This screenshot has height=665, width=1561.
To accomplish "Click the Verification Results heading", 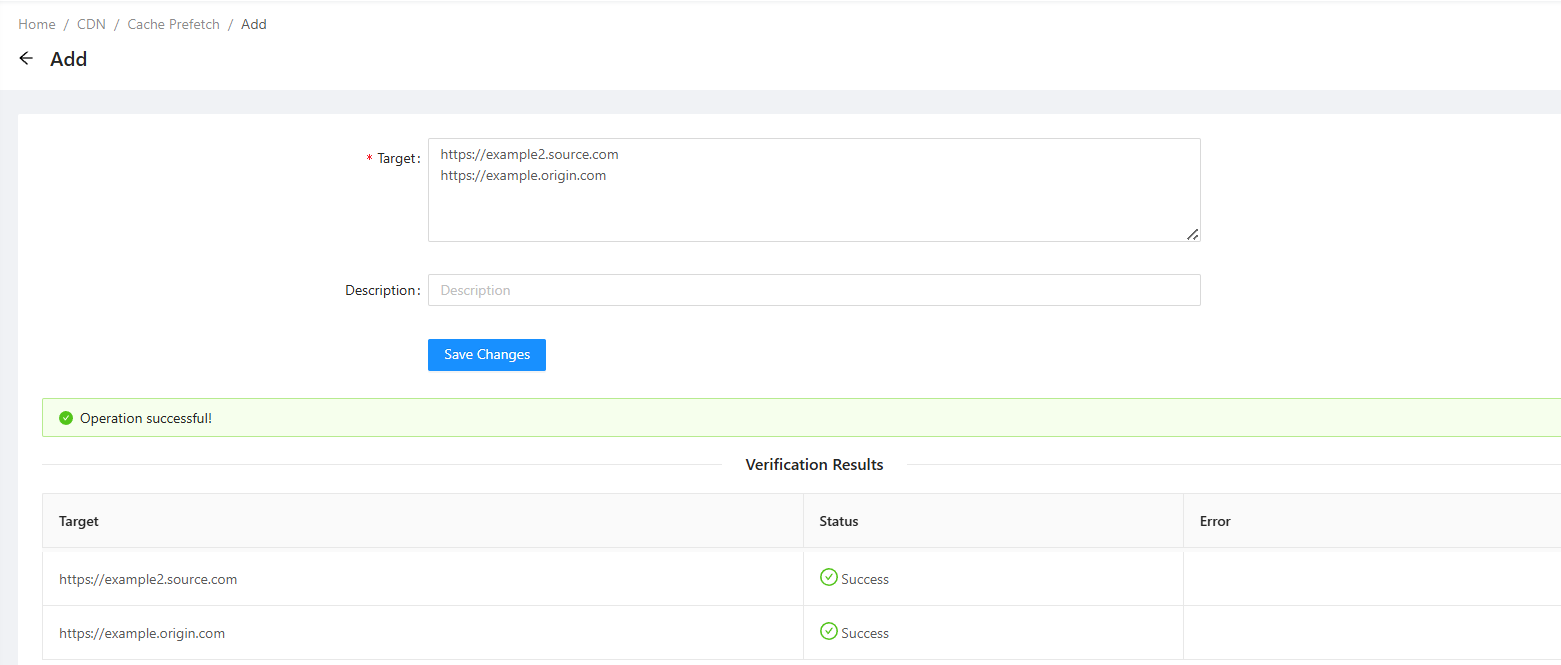I will pos(814,465).
